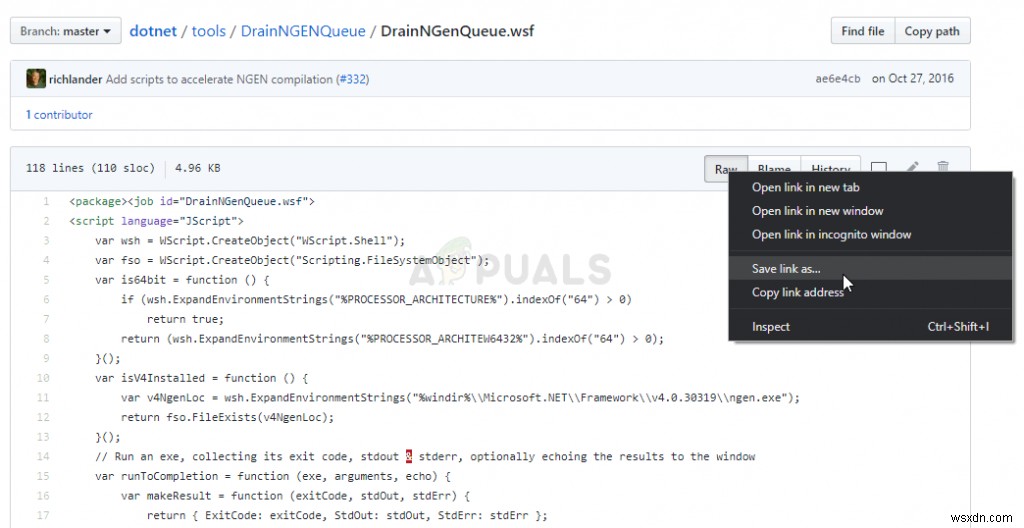The width and height of the screenshot is (1024, 528).
Task: Click the '<script language="JScript">' line
Action: (x=156, y=221)
